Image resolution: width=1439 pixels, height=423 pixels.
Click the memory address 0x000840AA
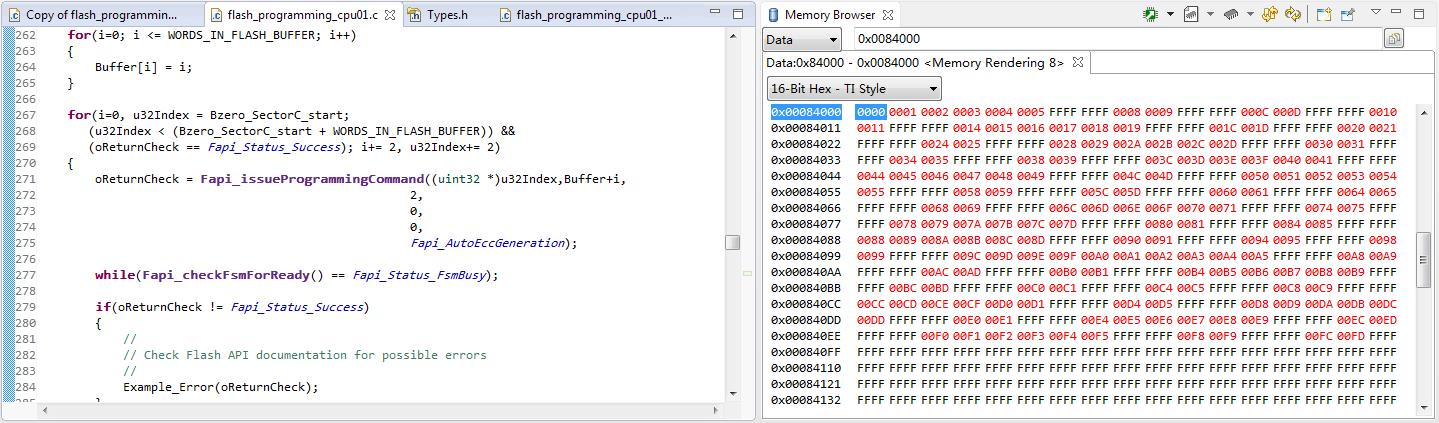point(806,272)
